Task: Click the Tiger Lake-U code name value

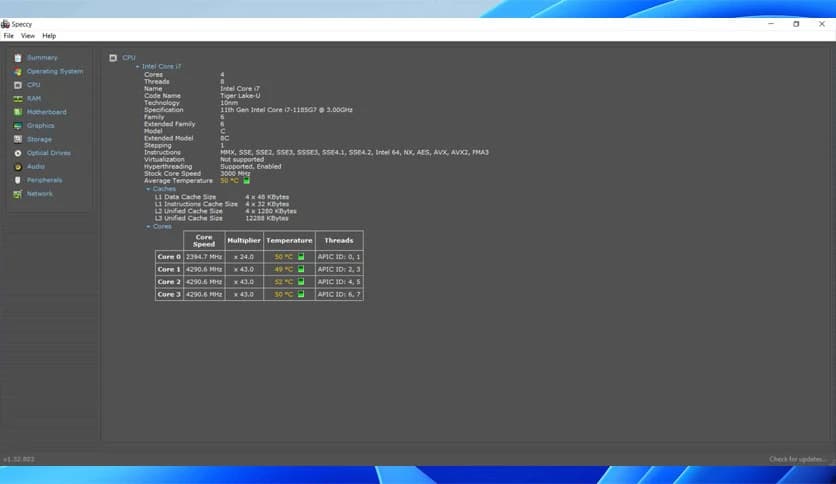Action: pyautogui.click(x=240, y=96)
